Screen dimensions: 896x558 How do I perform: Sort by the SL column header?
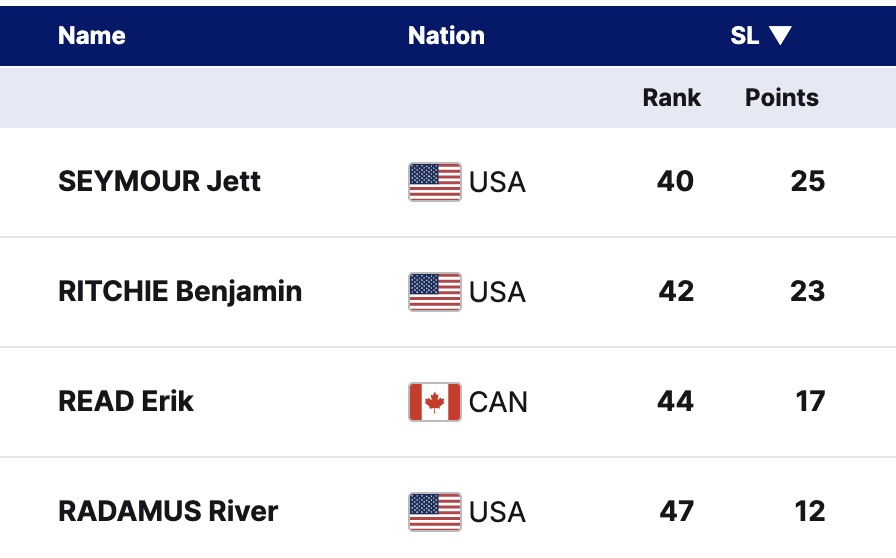745,36
